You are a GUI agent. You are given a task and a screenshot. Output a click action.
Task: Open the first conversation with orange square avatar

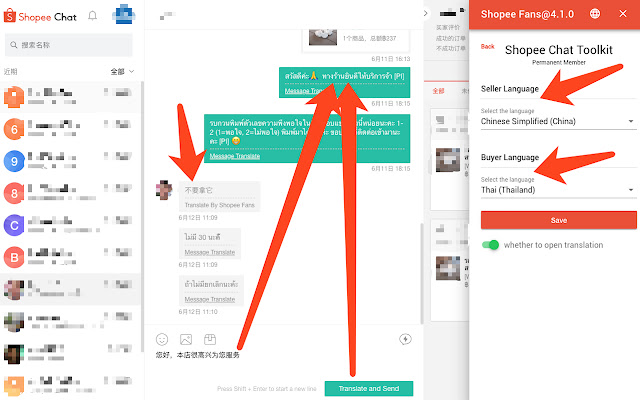pyautogui.click(x=70, y=97)
